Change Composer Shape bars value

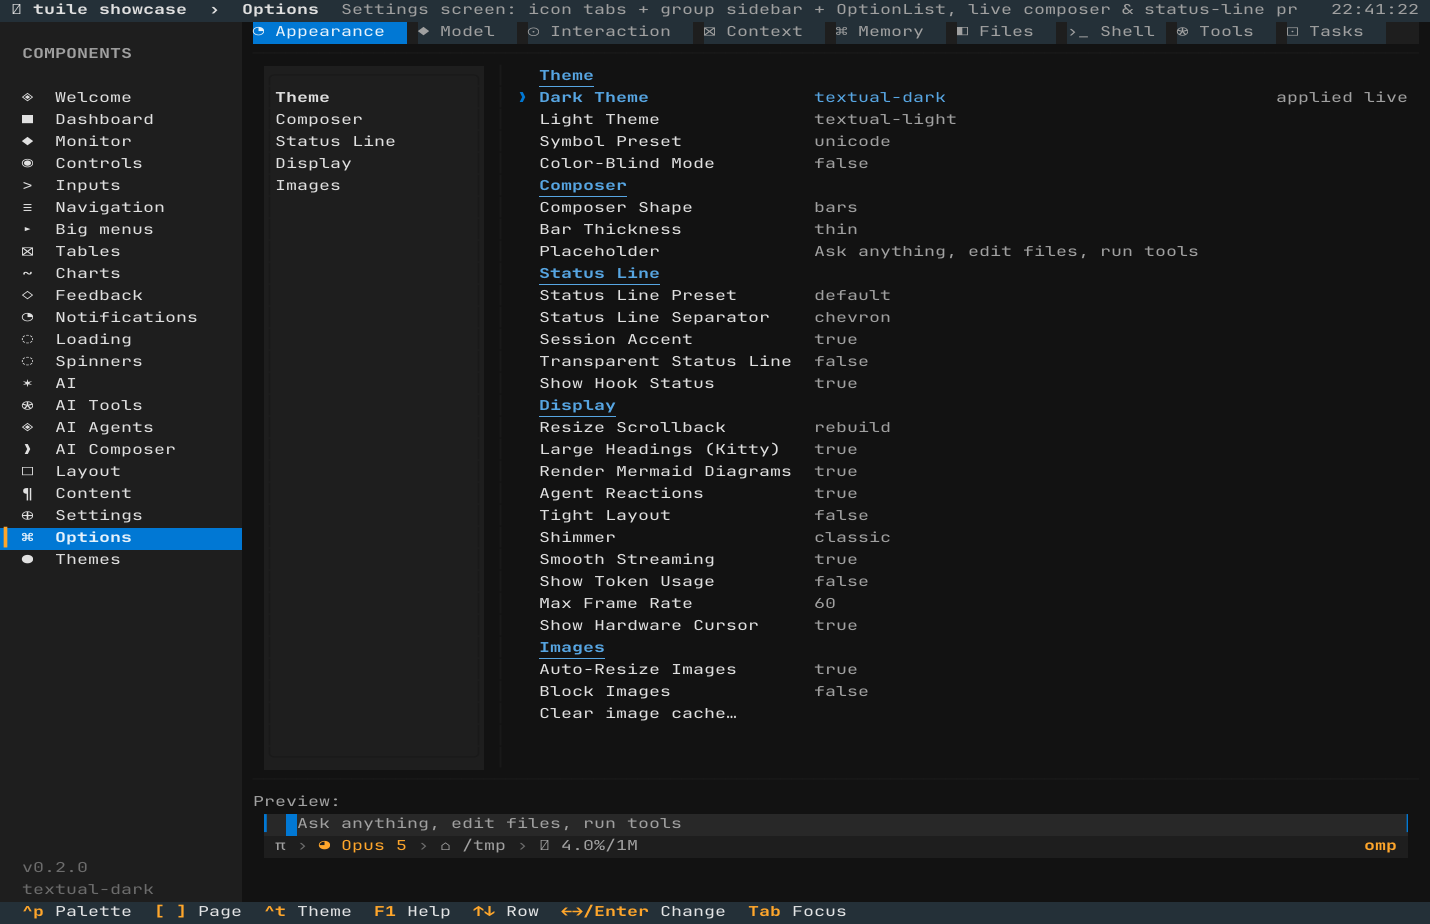pos(835,207)
